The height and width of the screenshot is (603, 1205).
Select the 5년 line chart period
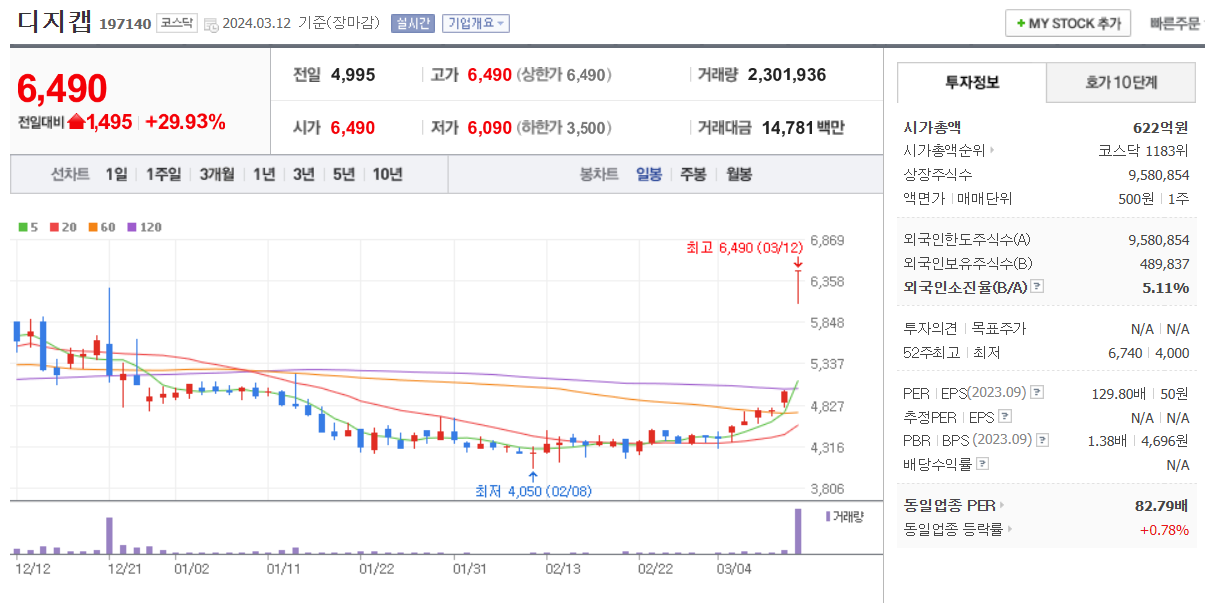click(344, 174)
